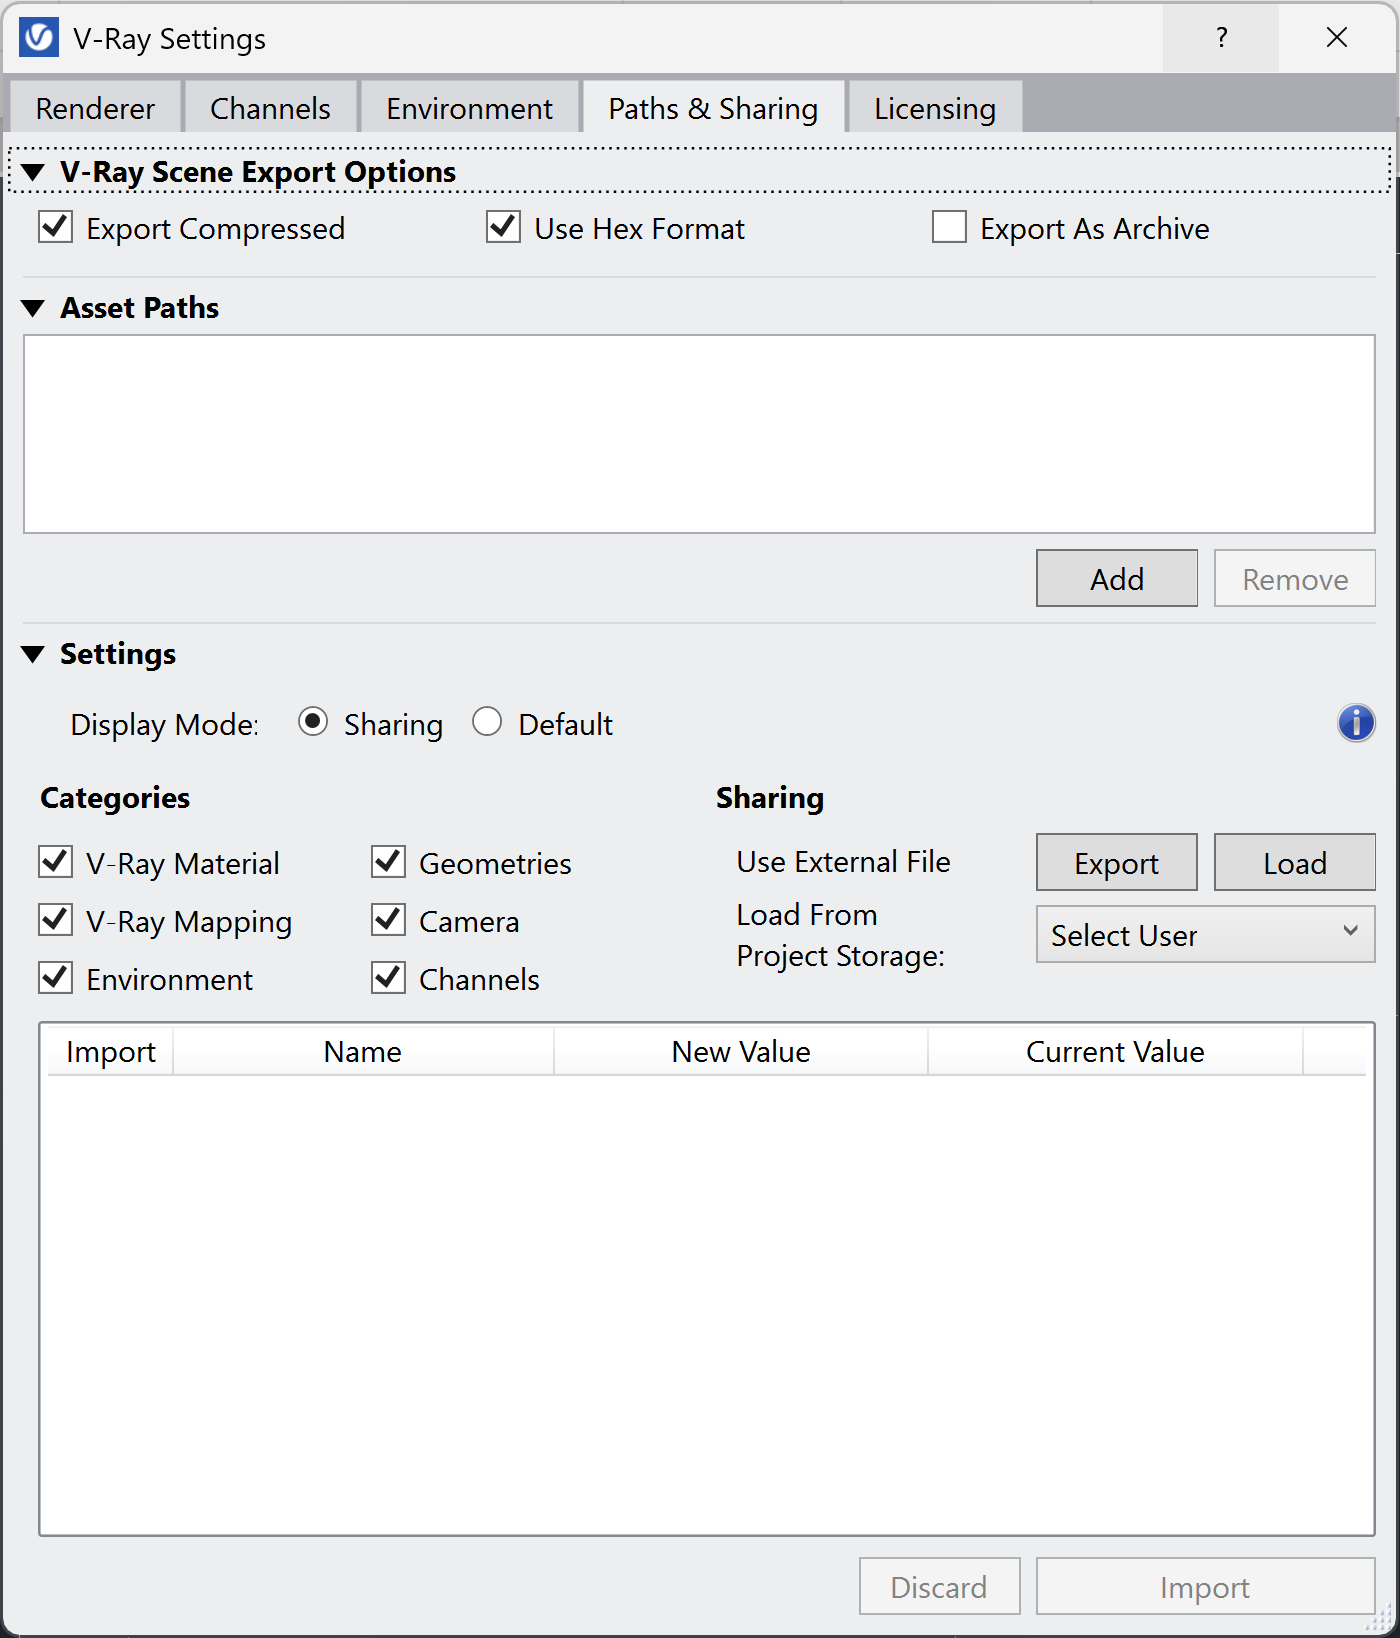1400x1638 pixels.
Task: Select the Paths & Sharing tab
Action: coord(714,107)
